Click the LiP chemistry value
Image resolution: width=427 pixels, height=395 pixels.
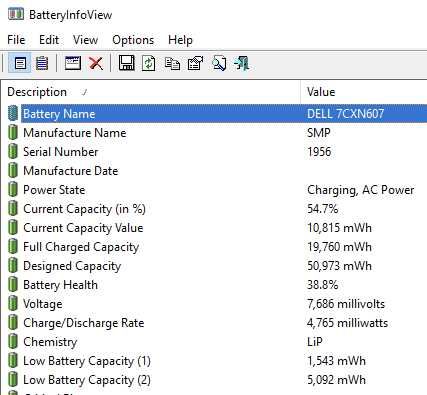315,342
